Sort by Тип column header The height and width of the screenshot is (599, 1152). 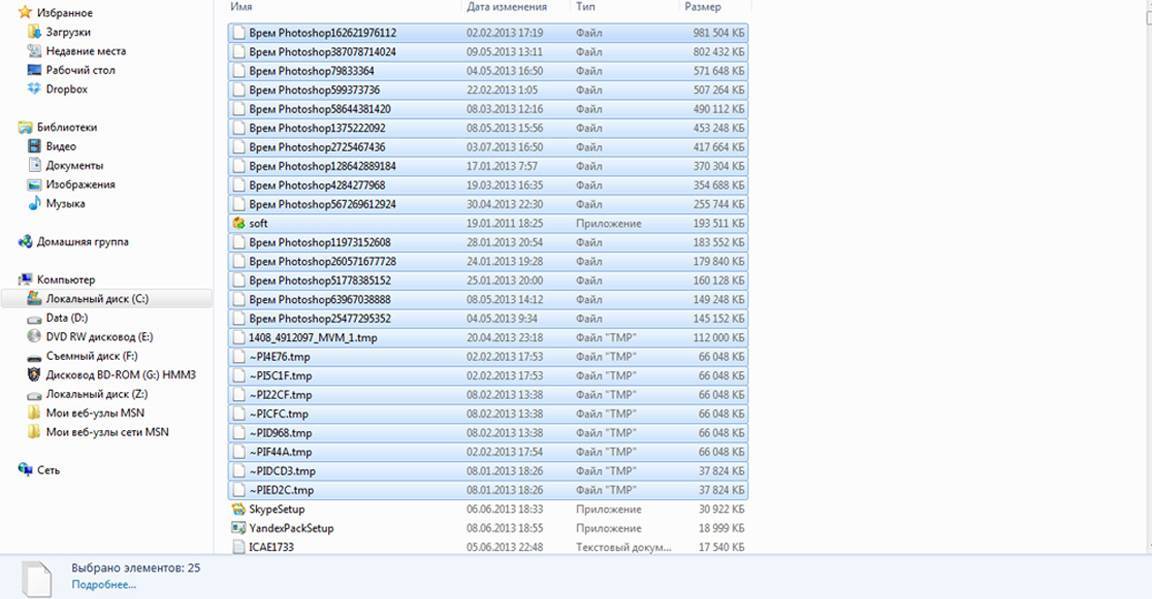coord(586,7)
